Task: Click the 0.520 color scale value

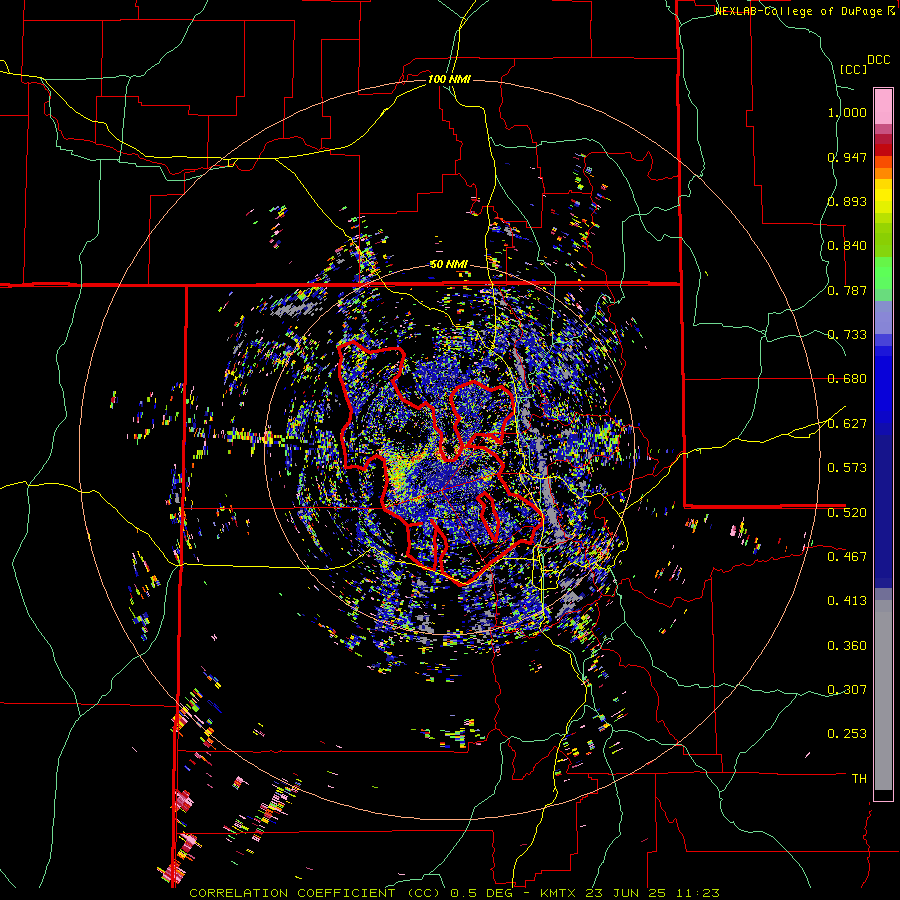Action: coord(847,512)
